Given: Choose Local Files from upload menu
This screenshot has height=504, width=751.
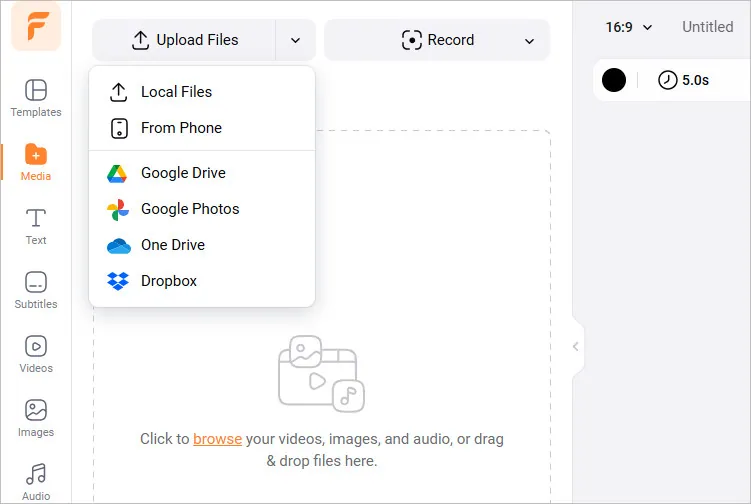Looking at the screenshot, I should pyautogui.click(x=202, y=92).
